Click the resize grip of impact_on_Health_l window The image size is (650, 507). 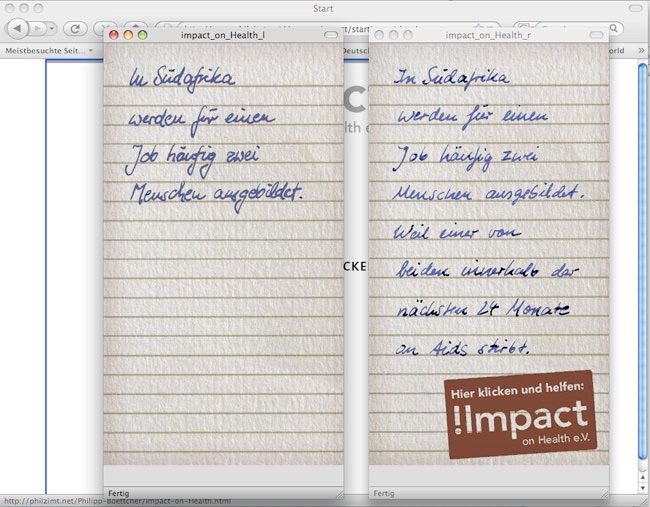(x=337, y=493)
